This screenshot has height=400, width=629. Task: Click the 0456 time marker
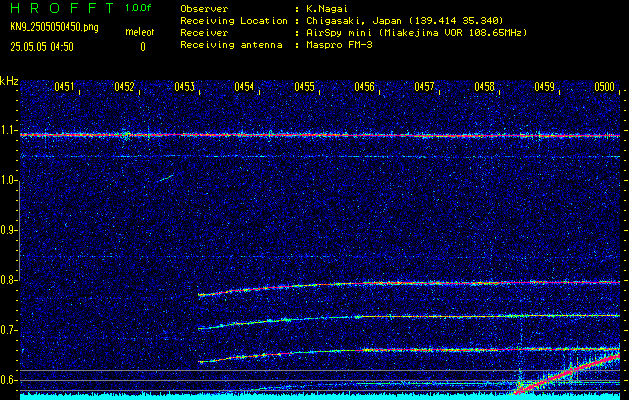364,86
